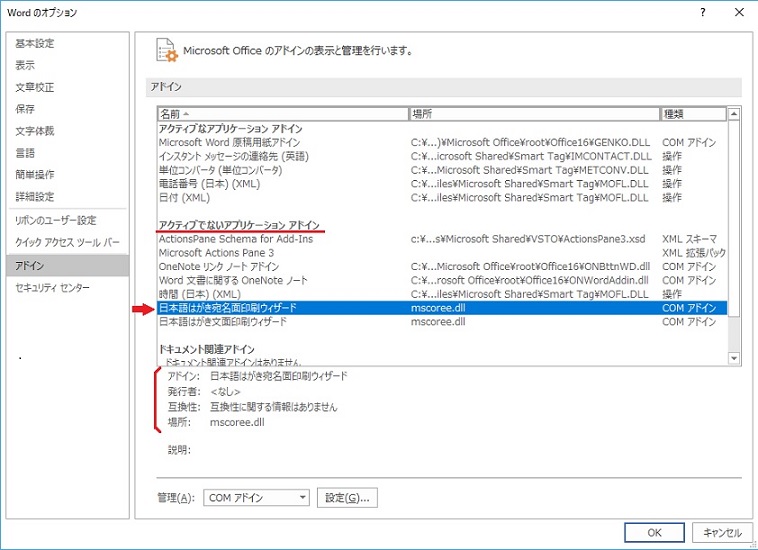Sort add-ins by 種類 column header
Screen dimensions: 758x550
coord(693,114)
